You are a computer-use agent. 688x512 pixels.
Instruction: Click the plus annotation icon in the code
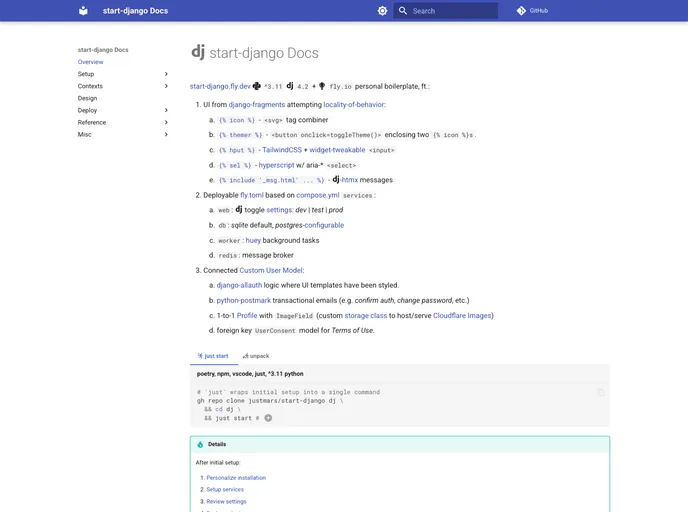(x=268, y=418)
